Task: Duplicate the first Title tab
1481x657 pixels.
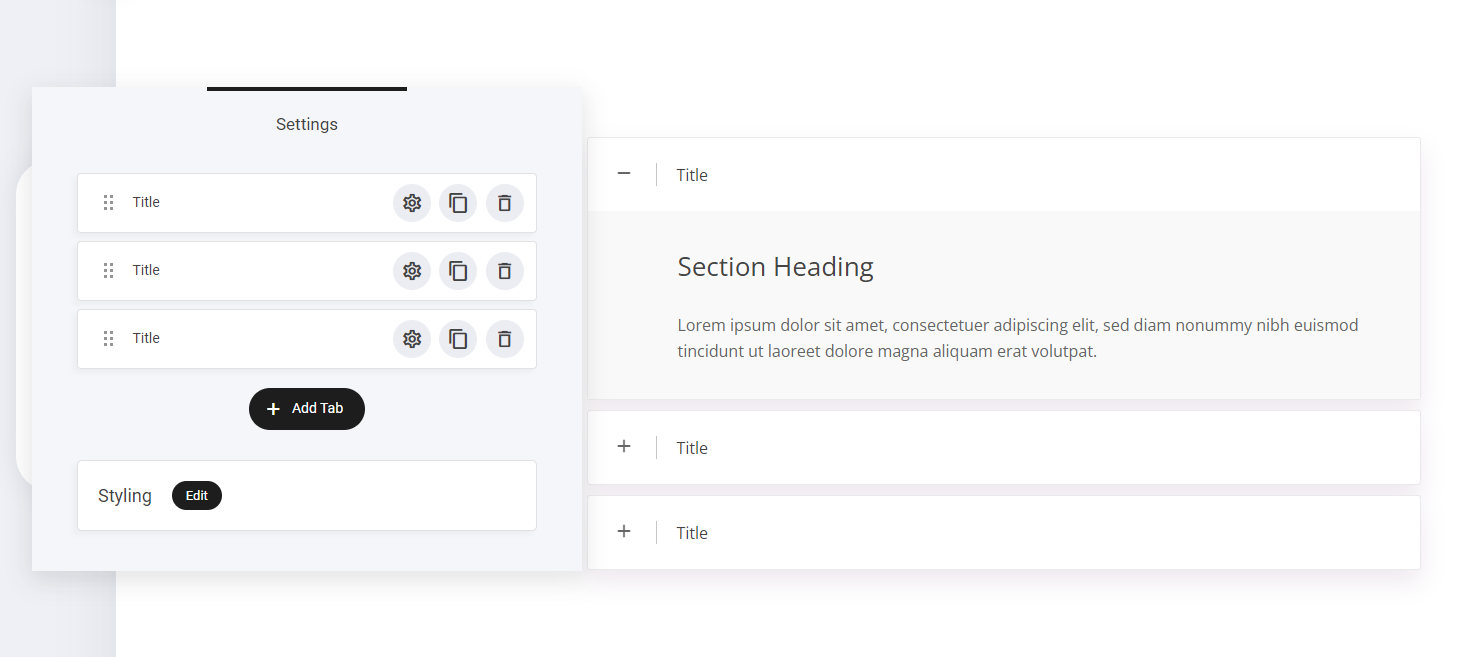Action: coord(458,203)
